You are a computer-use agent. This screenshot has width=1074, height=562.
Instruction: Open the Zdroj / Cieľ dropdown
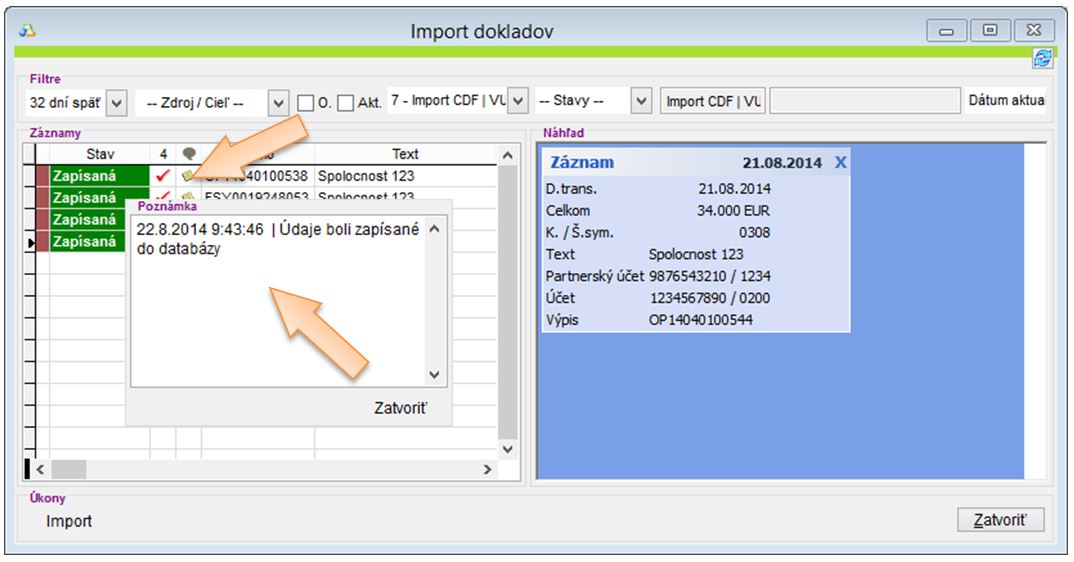click(x=279, y=102)
